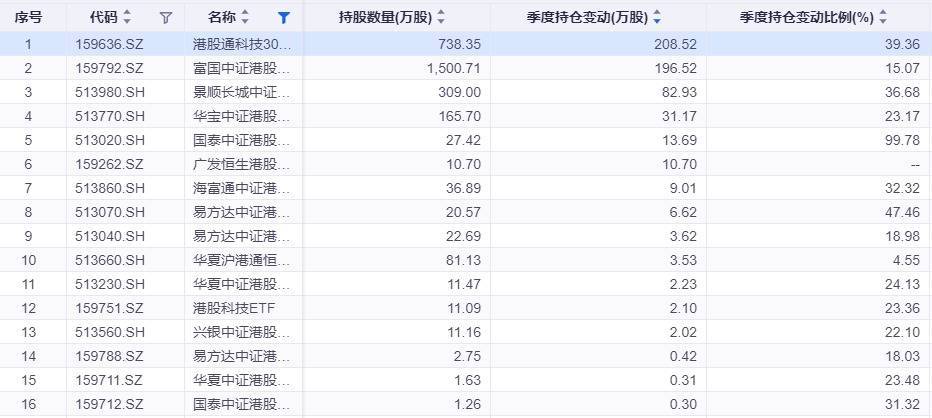932x418 pixels.
Task: Select code 159751.SZ
Action: [x=109, y=309]
